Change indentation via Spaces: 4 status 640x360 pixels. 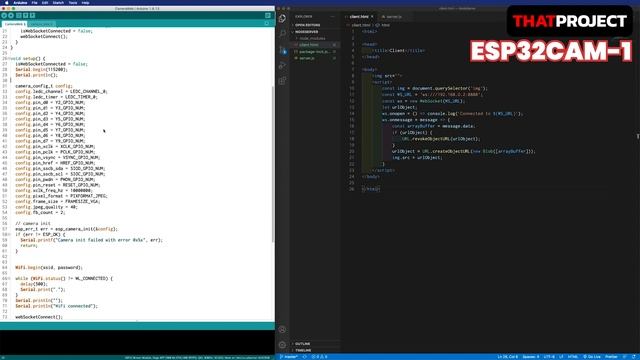tap(531, 357)
